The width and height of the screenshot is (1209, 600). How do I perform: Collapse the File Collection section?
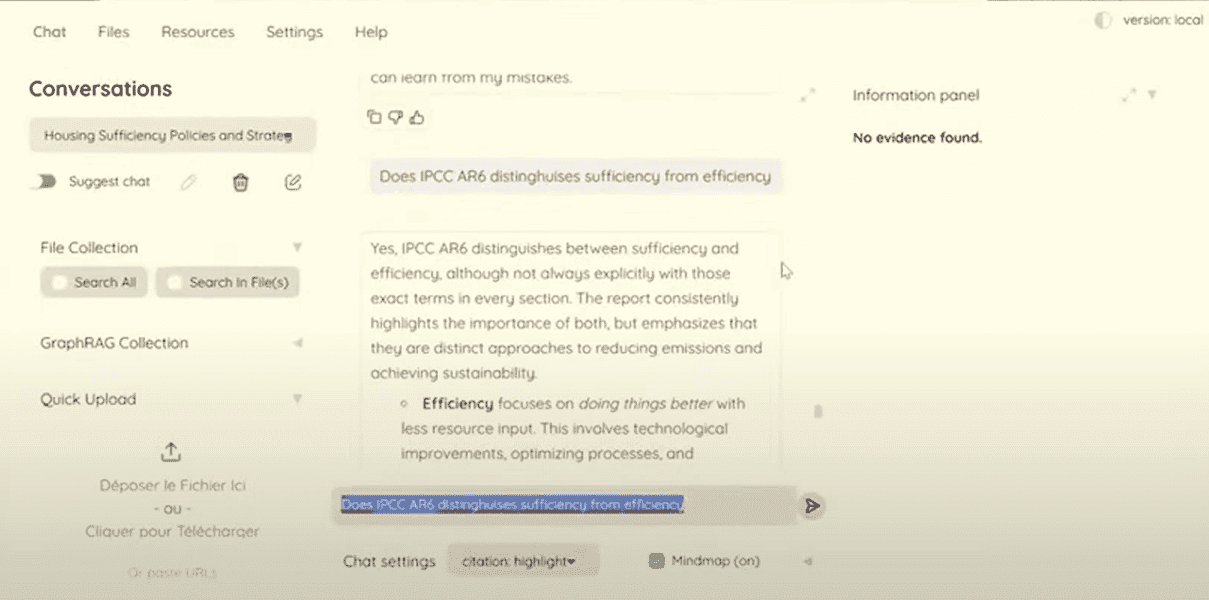297,247
